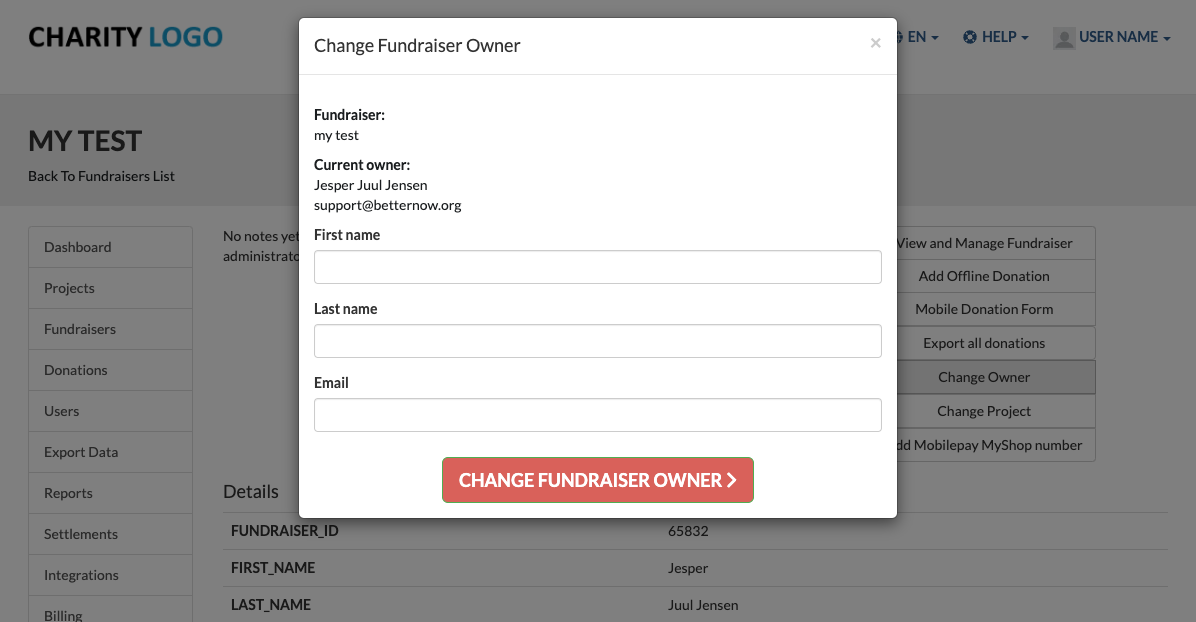1196x622 pixels.
Task: Click the Charity Logo
Action: point(125,37)
